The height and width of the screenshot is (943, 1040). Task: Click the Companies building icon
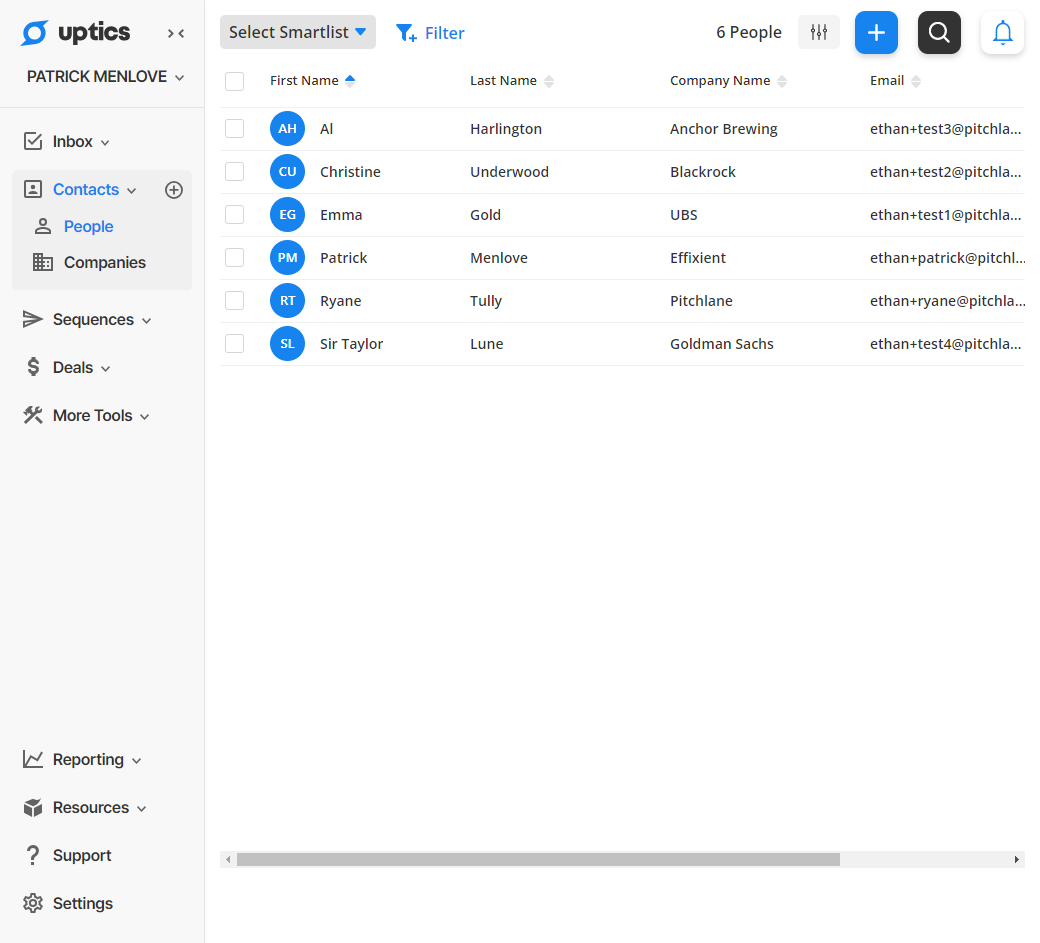coord(43,262)
